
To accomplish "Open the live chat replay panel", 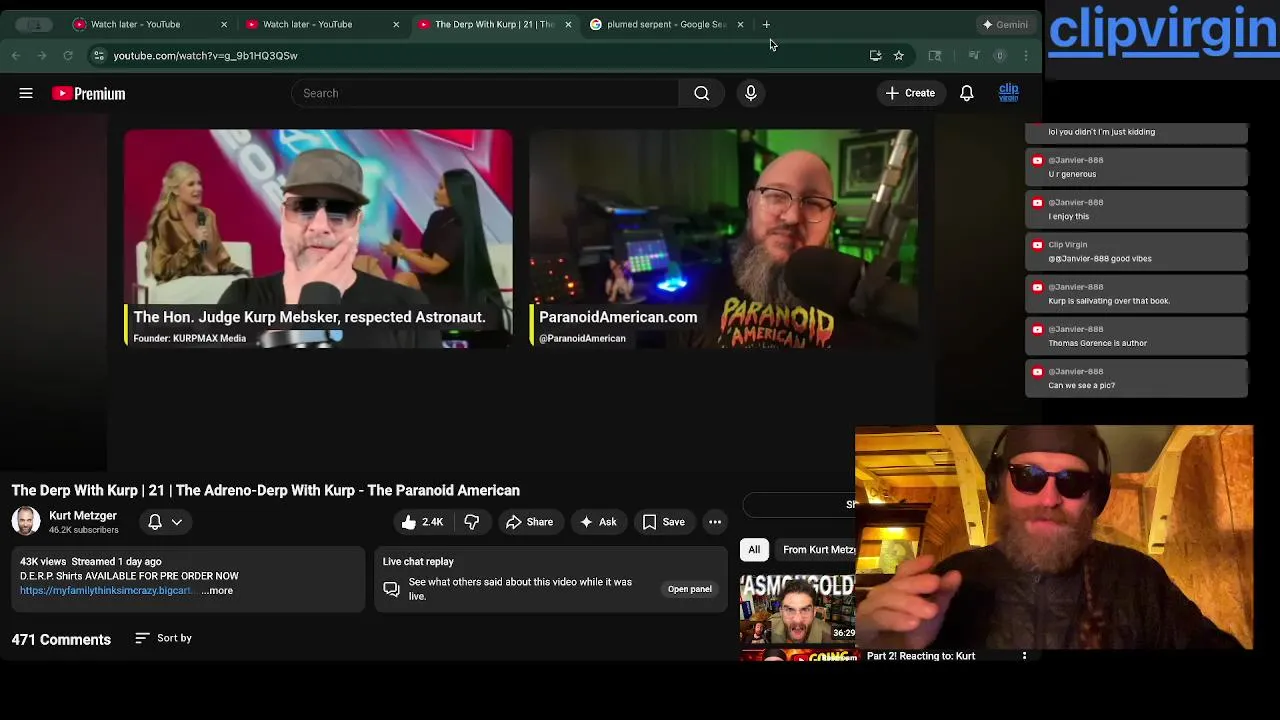I will pyautogui.click(x=690, y=589).
